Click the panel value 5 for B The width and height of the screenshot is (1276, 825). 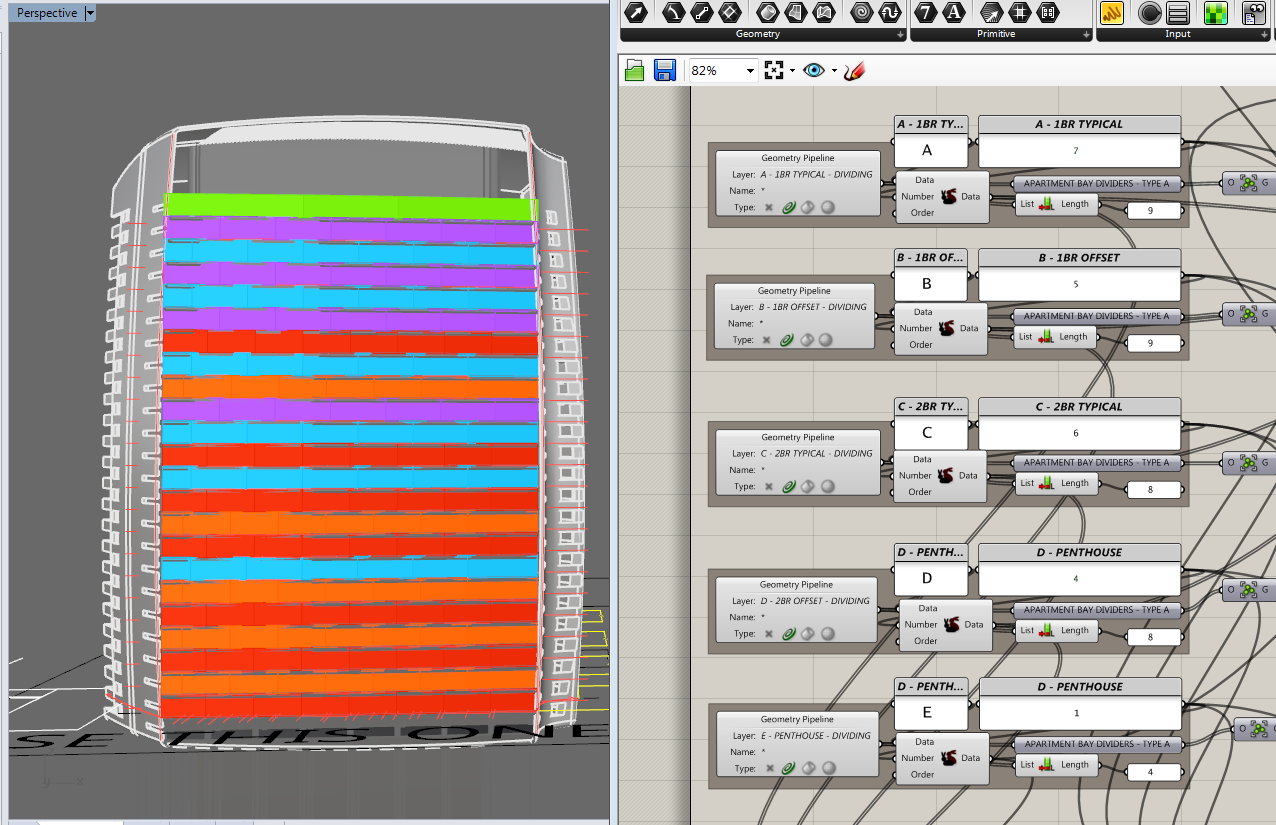pos(1079,284)
